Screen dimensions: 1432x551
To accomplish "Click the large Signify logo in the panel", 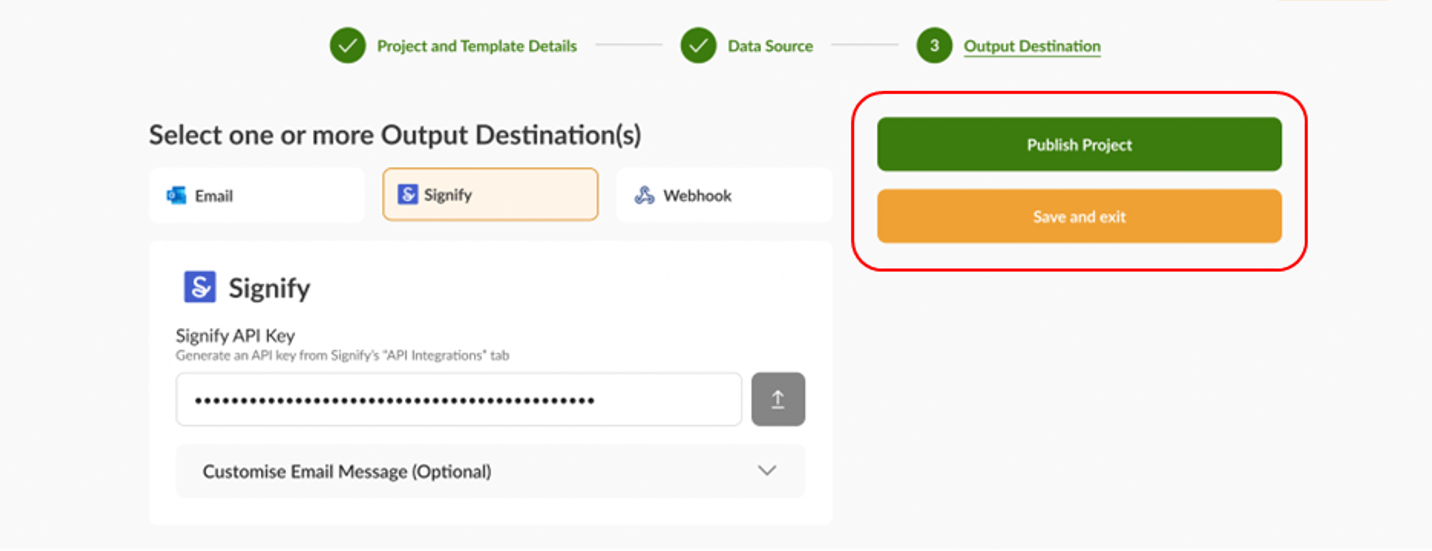I will click(x=200, y=288).
